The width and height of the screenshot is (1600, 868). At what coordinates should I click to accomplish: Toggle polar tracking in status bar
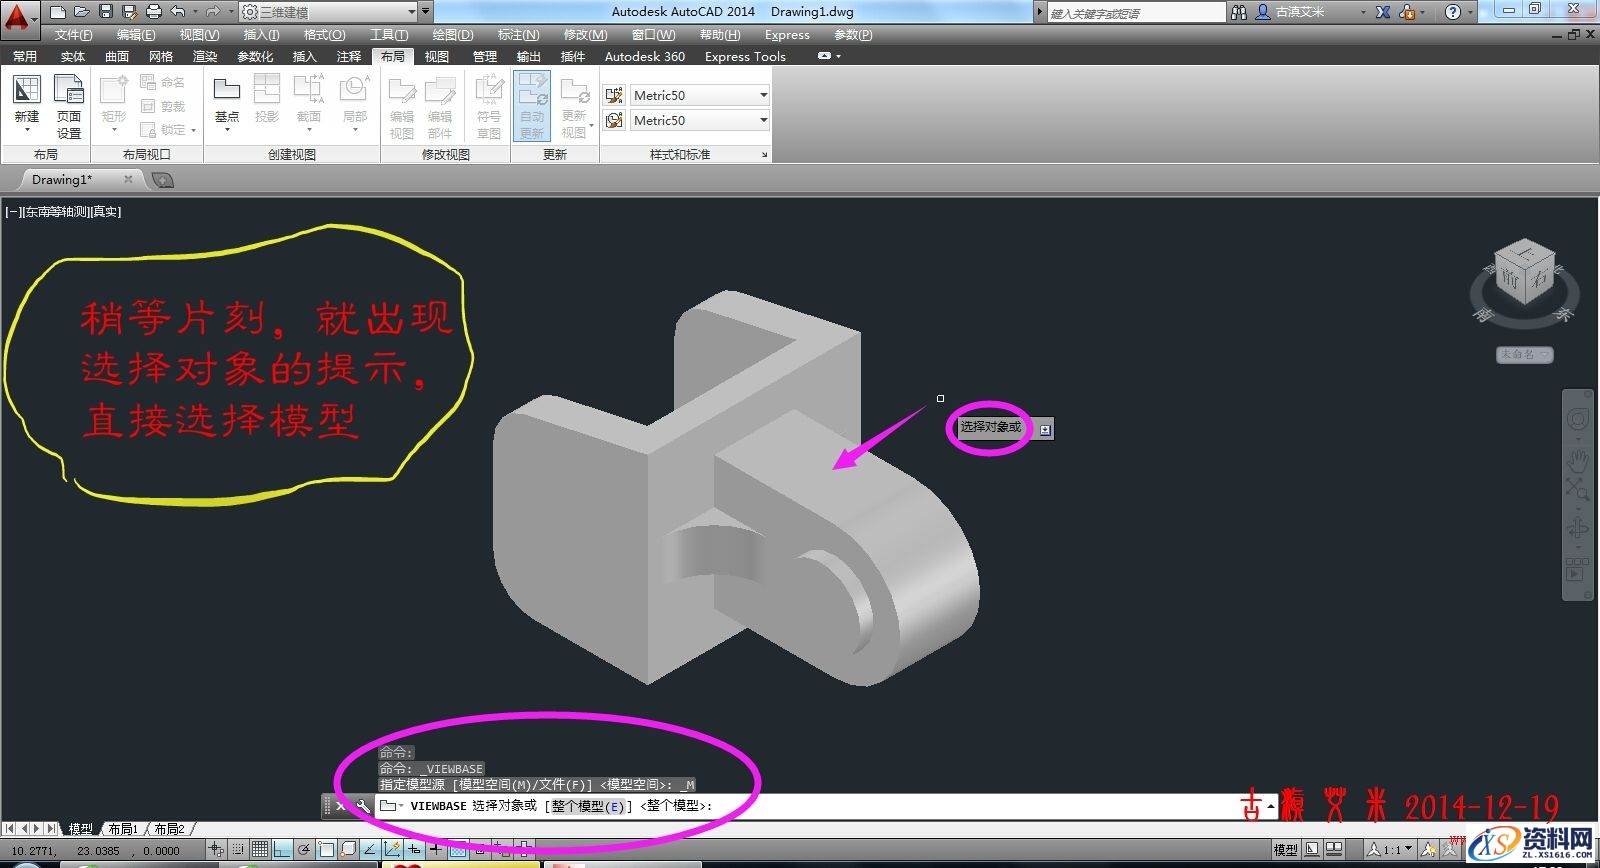point(304,850)
